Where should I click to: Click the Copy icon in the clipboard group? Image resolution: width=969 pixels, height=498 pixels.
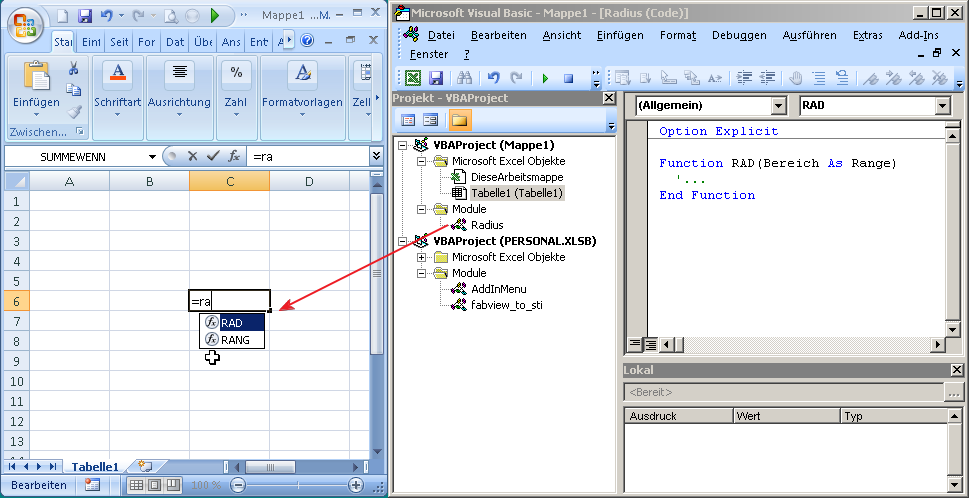pyautogui.click(x=74, y=90)
